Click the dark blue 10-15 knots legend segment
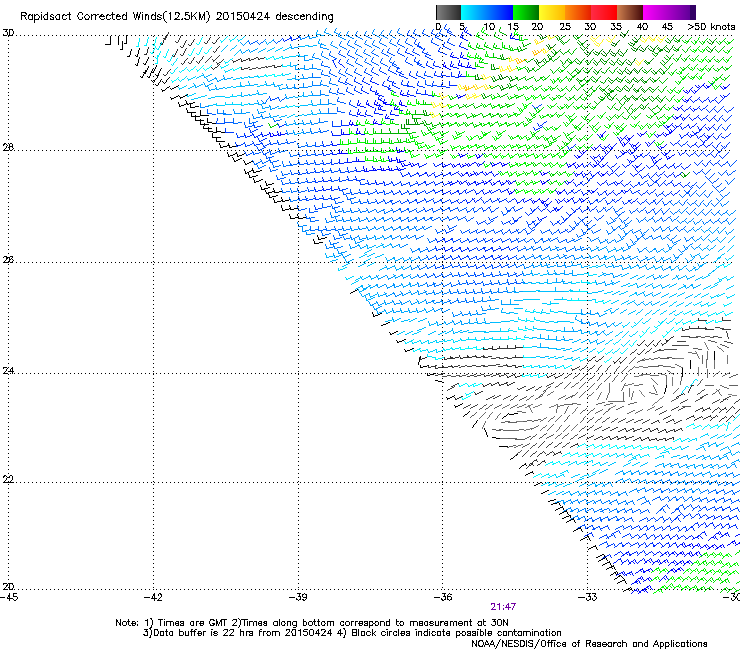This screenshot has width=740, height=650. (x=500, y=12)
